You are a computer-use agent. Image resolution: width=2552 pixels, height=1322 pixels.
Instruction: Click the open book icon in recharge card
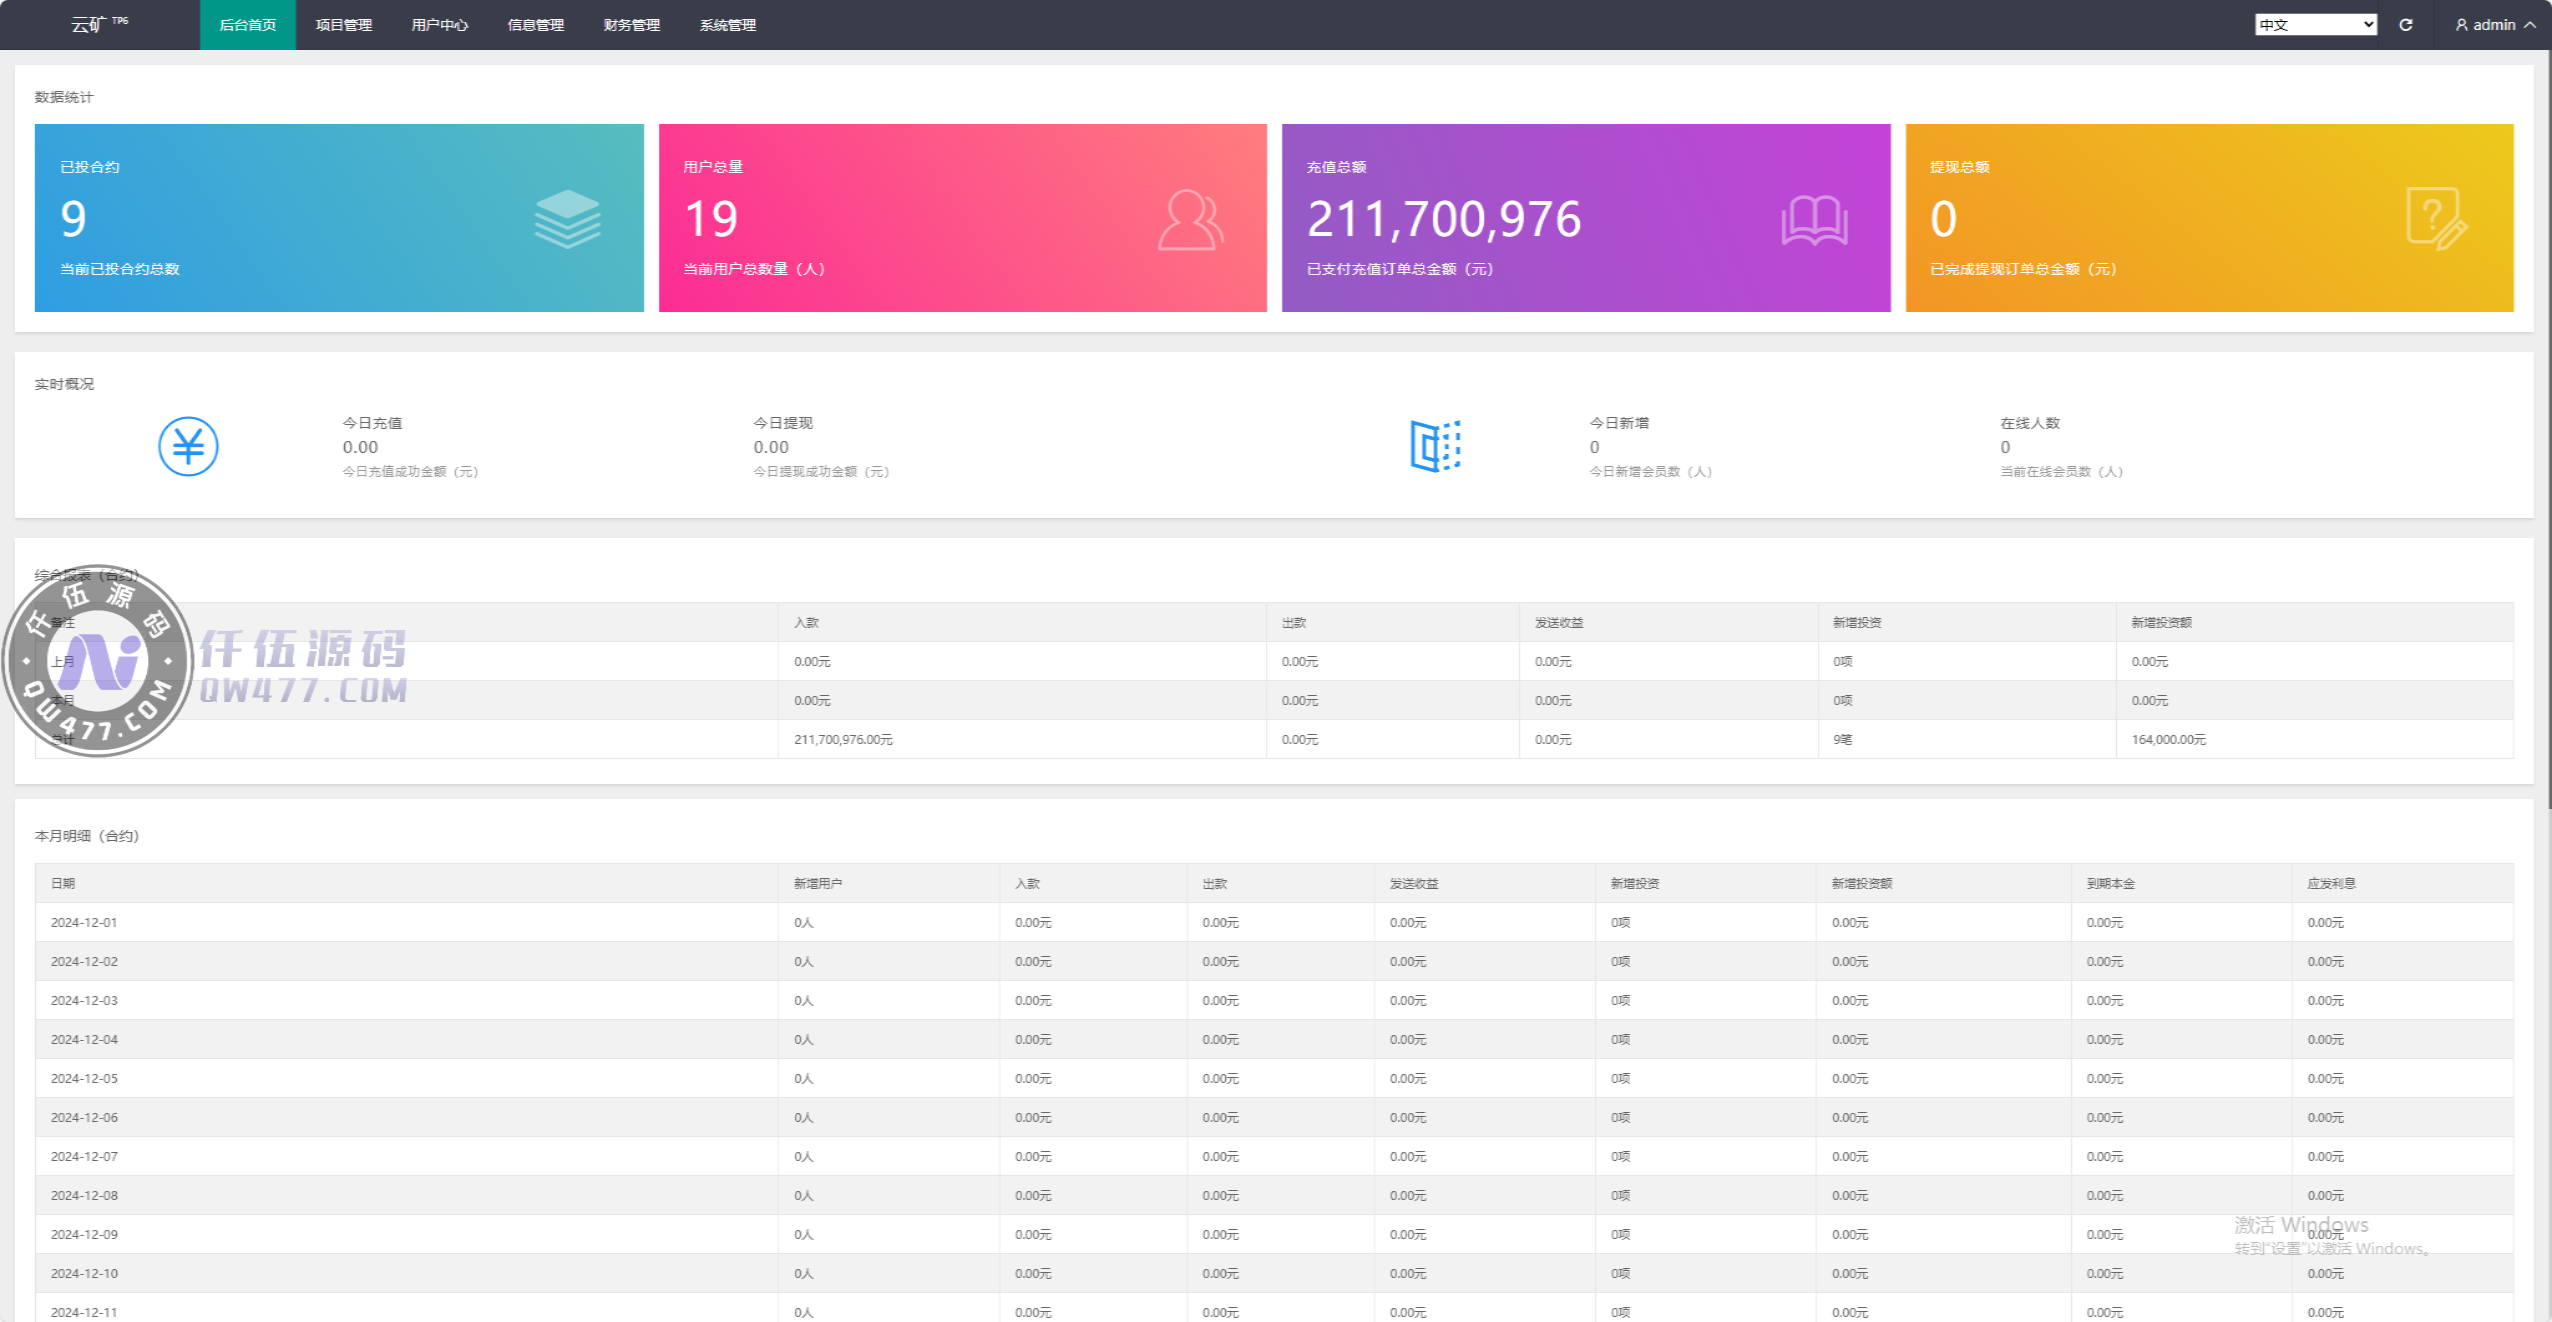[x=1813, y=220]
